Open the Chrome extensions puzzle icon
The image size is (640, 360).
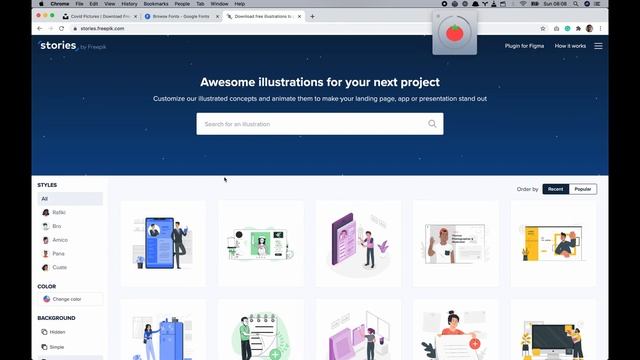[578, 29]
